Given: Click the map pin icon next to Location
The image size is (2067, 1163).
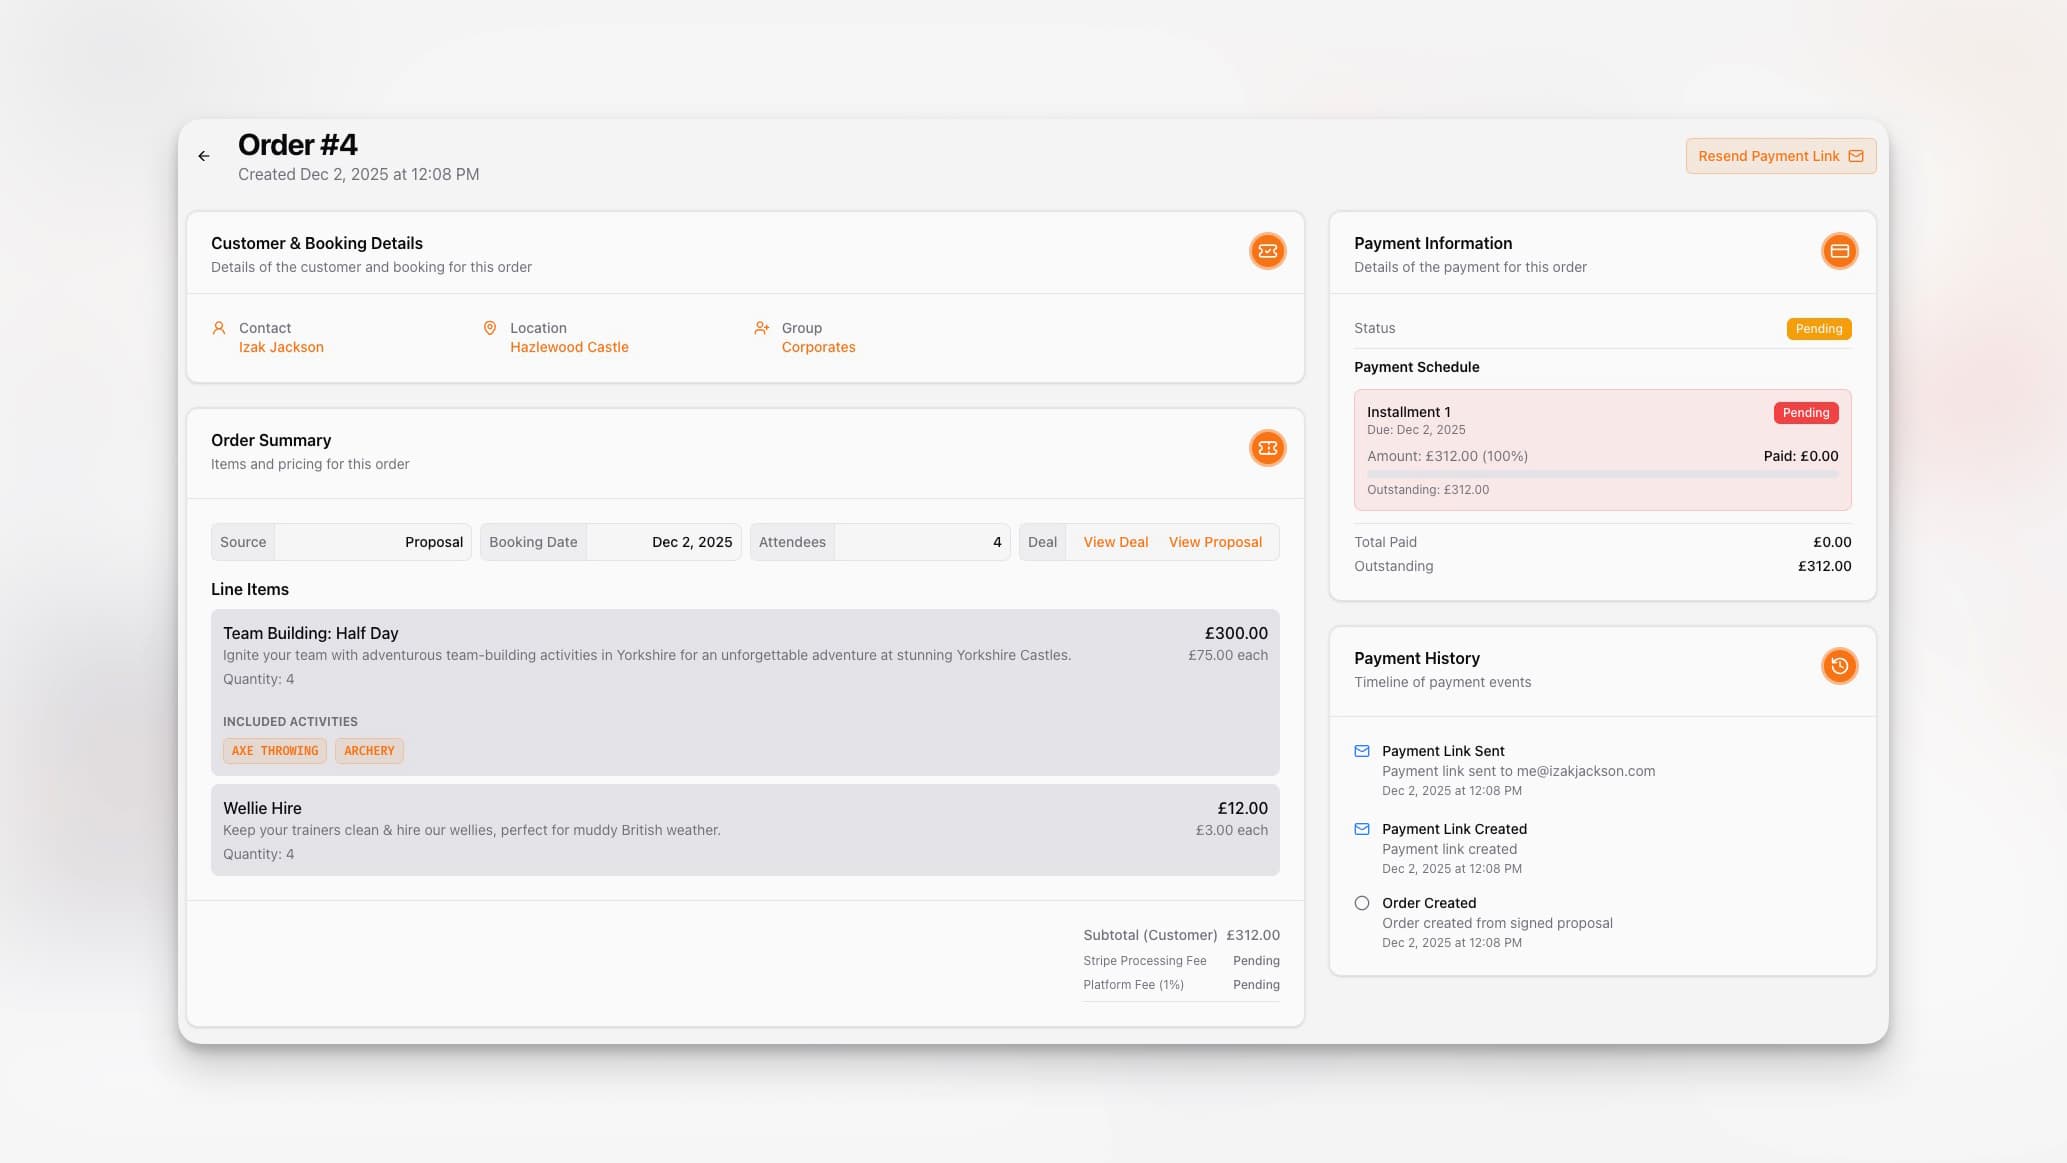Looking at the screenshot, I should click(x=490, y=328).
